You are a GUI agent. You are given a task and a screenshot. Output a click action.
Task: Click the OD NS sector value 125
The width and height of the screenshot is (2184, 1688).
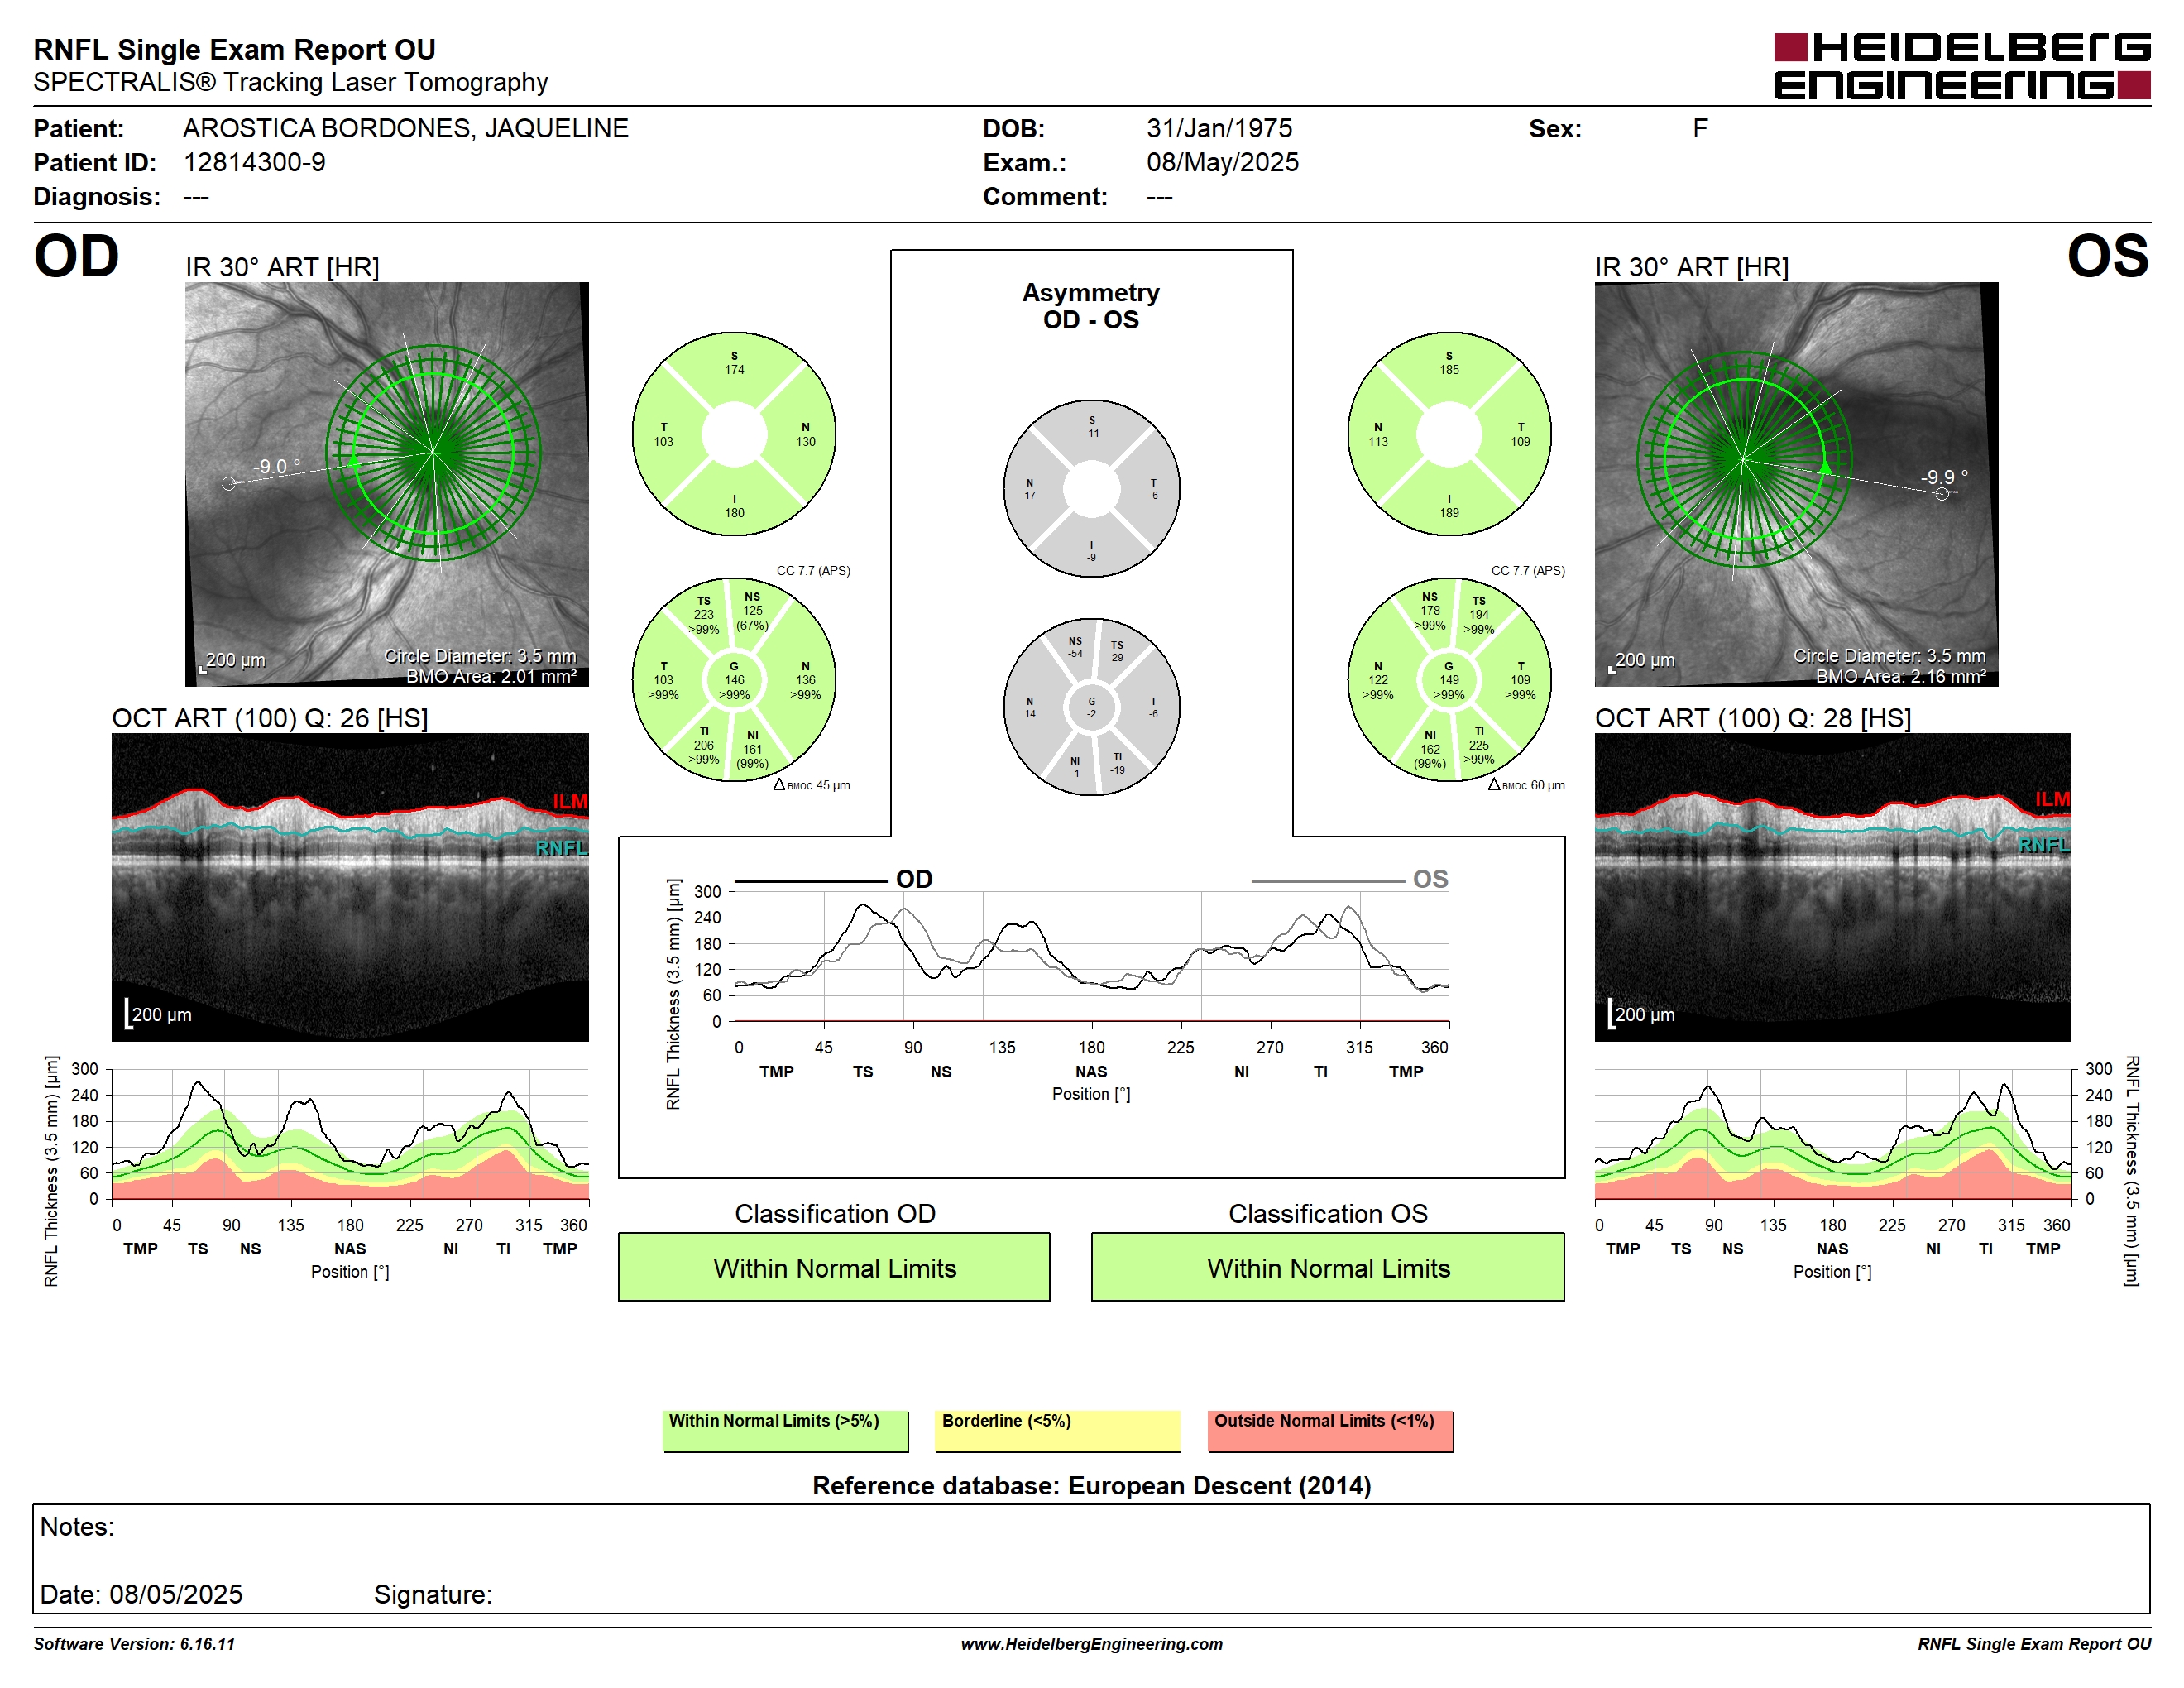pyautogui.click(x=752, y=611)
